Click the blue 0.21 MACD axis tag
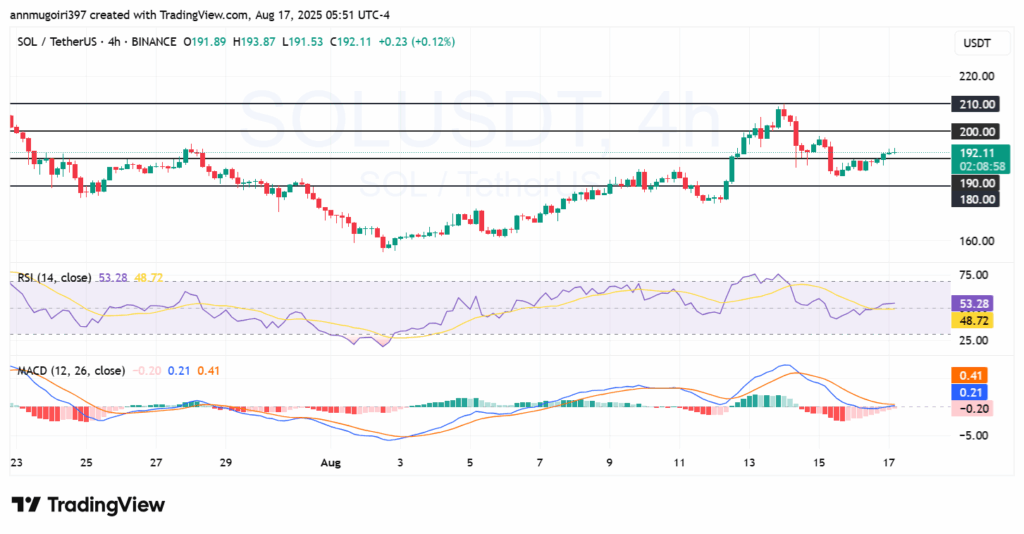This screenshot has width=1024, height=534. [x=970, y=392]
